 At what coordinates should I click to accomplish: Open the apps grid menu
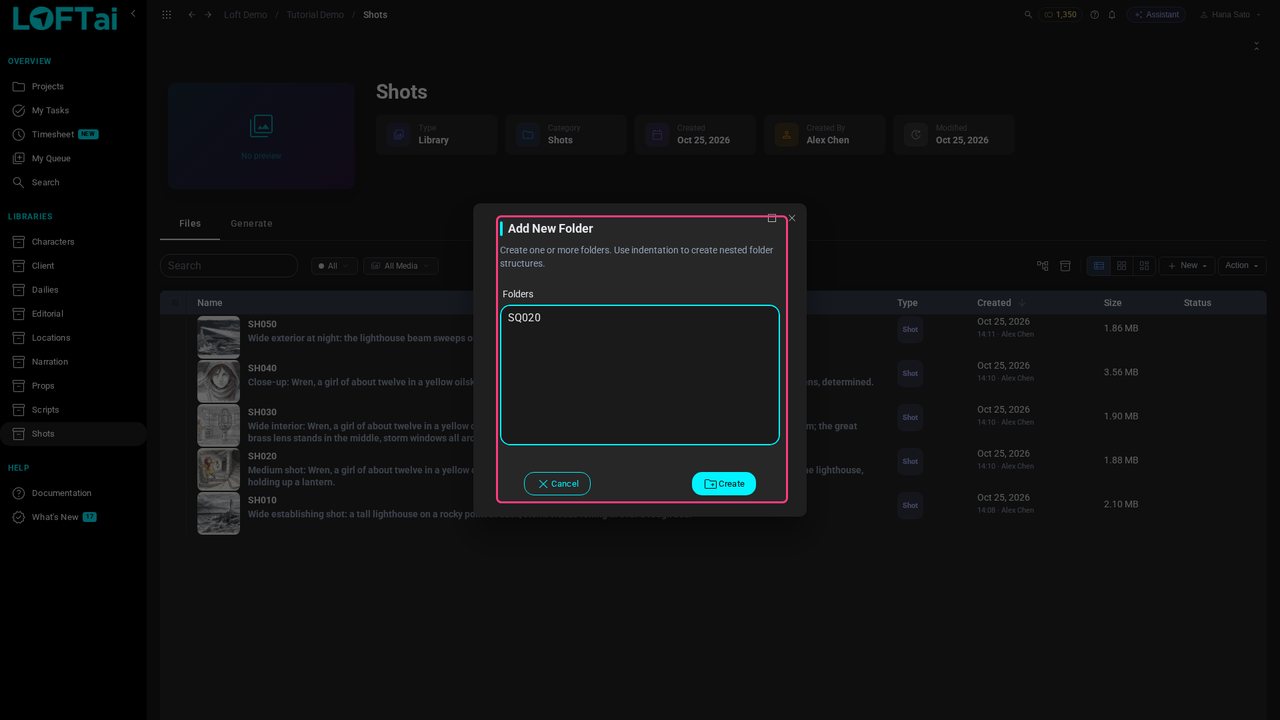click(x=166, y=15)
